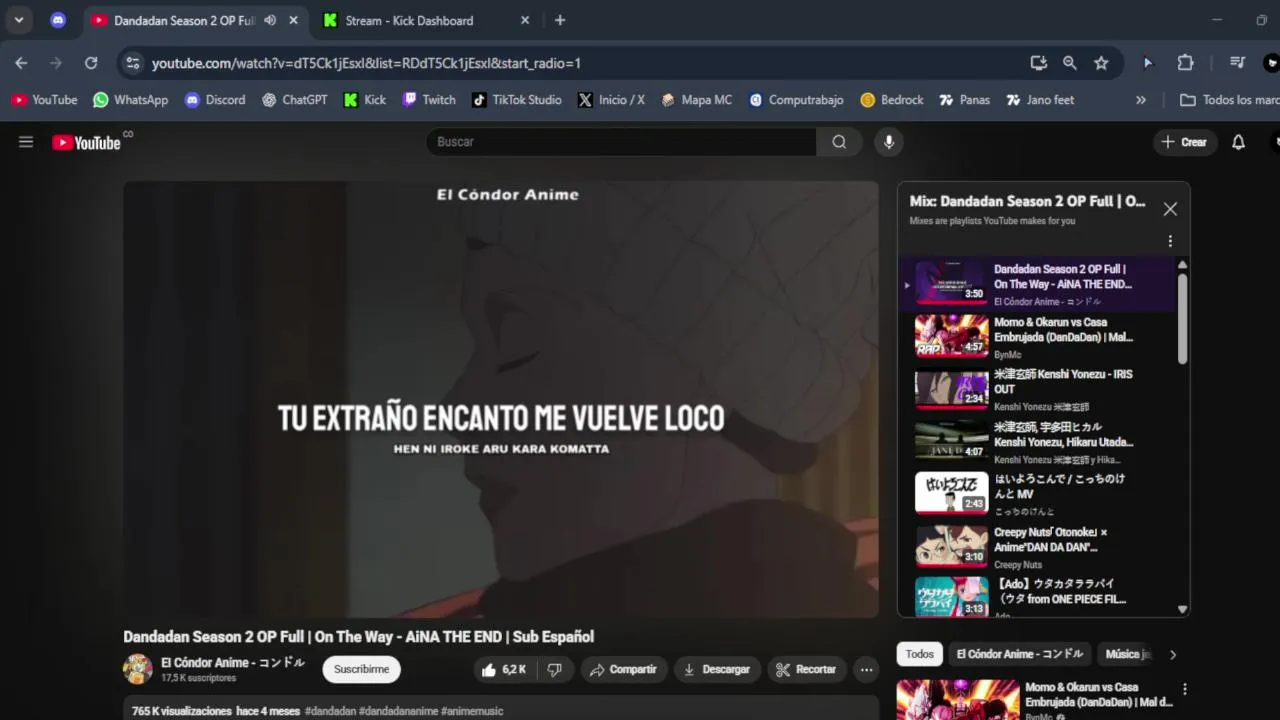Open the notifications bell
1280x720 pixels.
pyautogui.click(x=1238, y=142)
